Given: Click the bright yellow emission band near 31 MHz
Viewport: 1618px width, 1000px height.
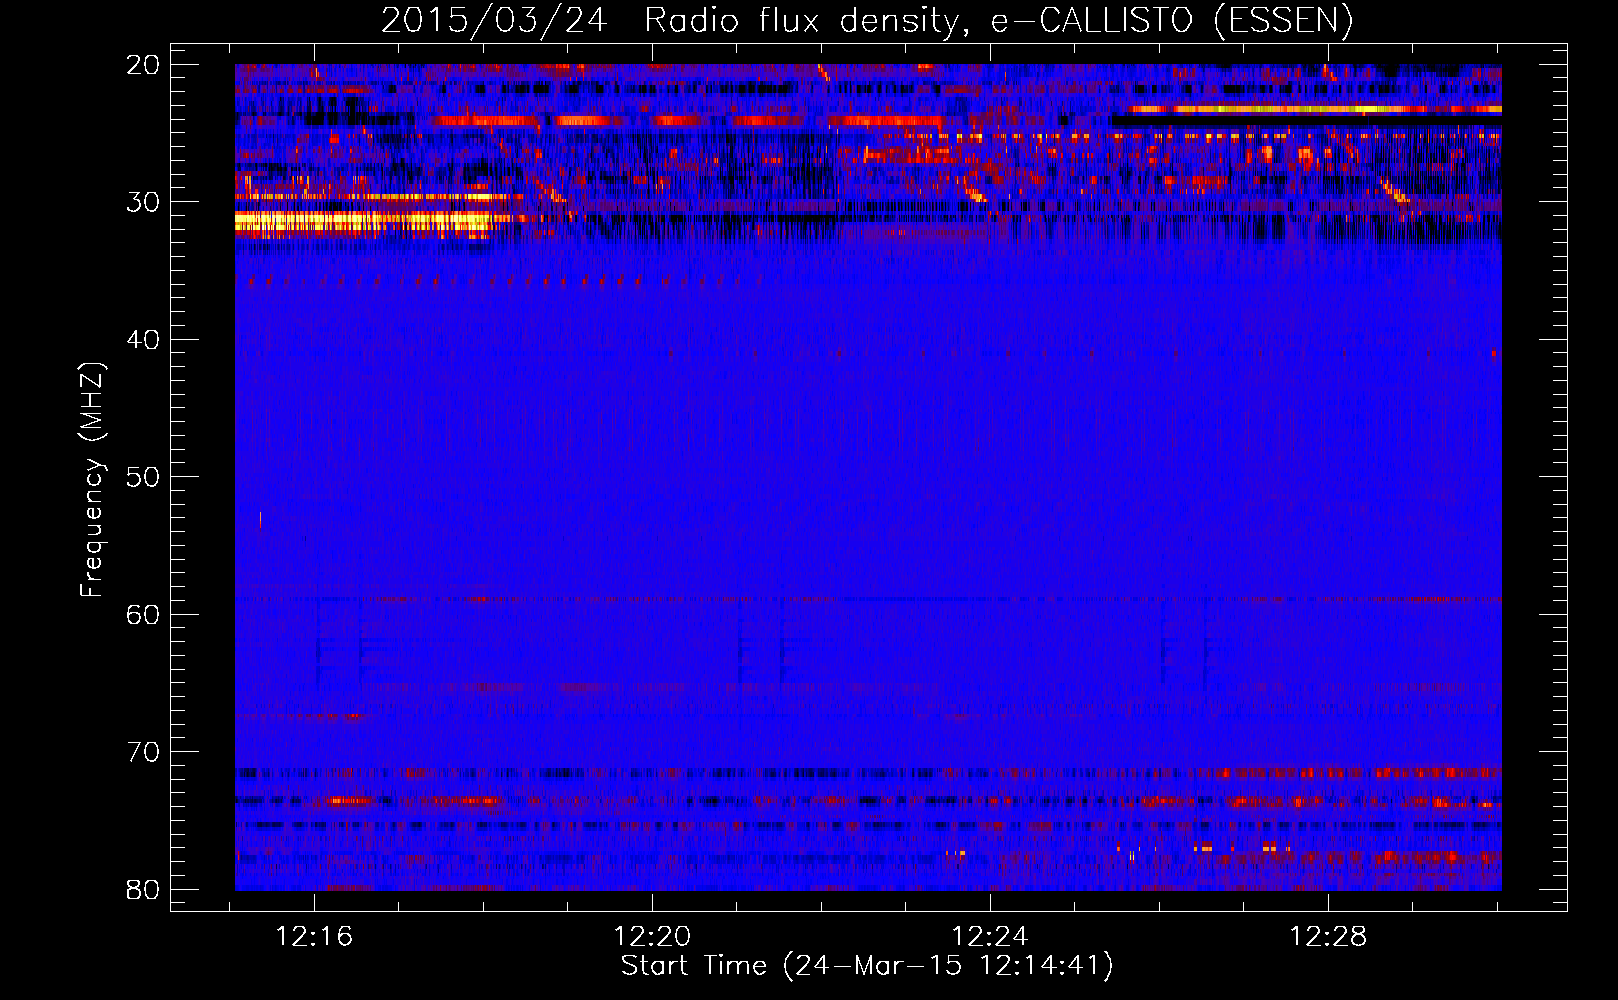Looking at the screenshot, I should pos(362,222).
